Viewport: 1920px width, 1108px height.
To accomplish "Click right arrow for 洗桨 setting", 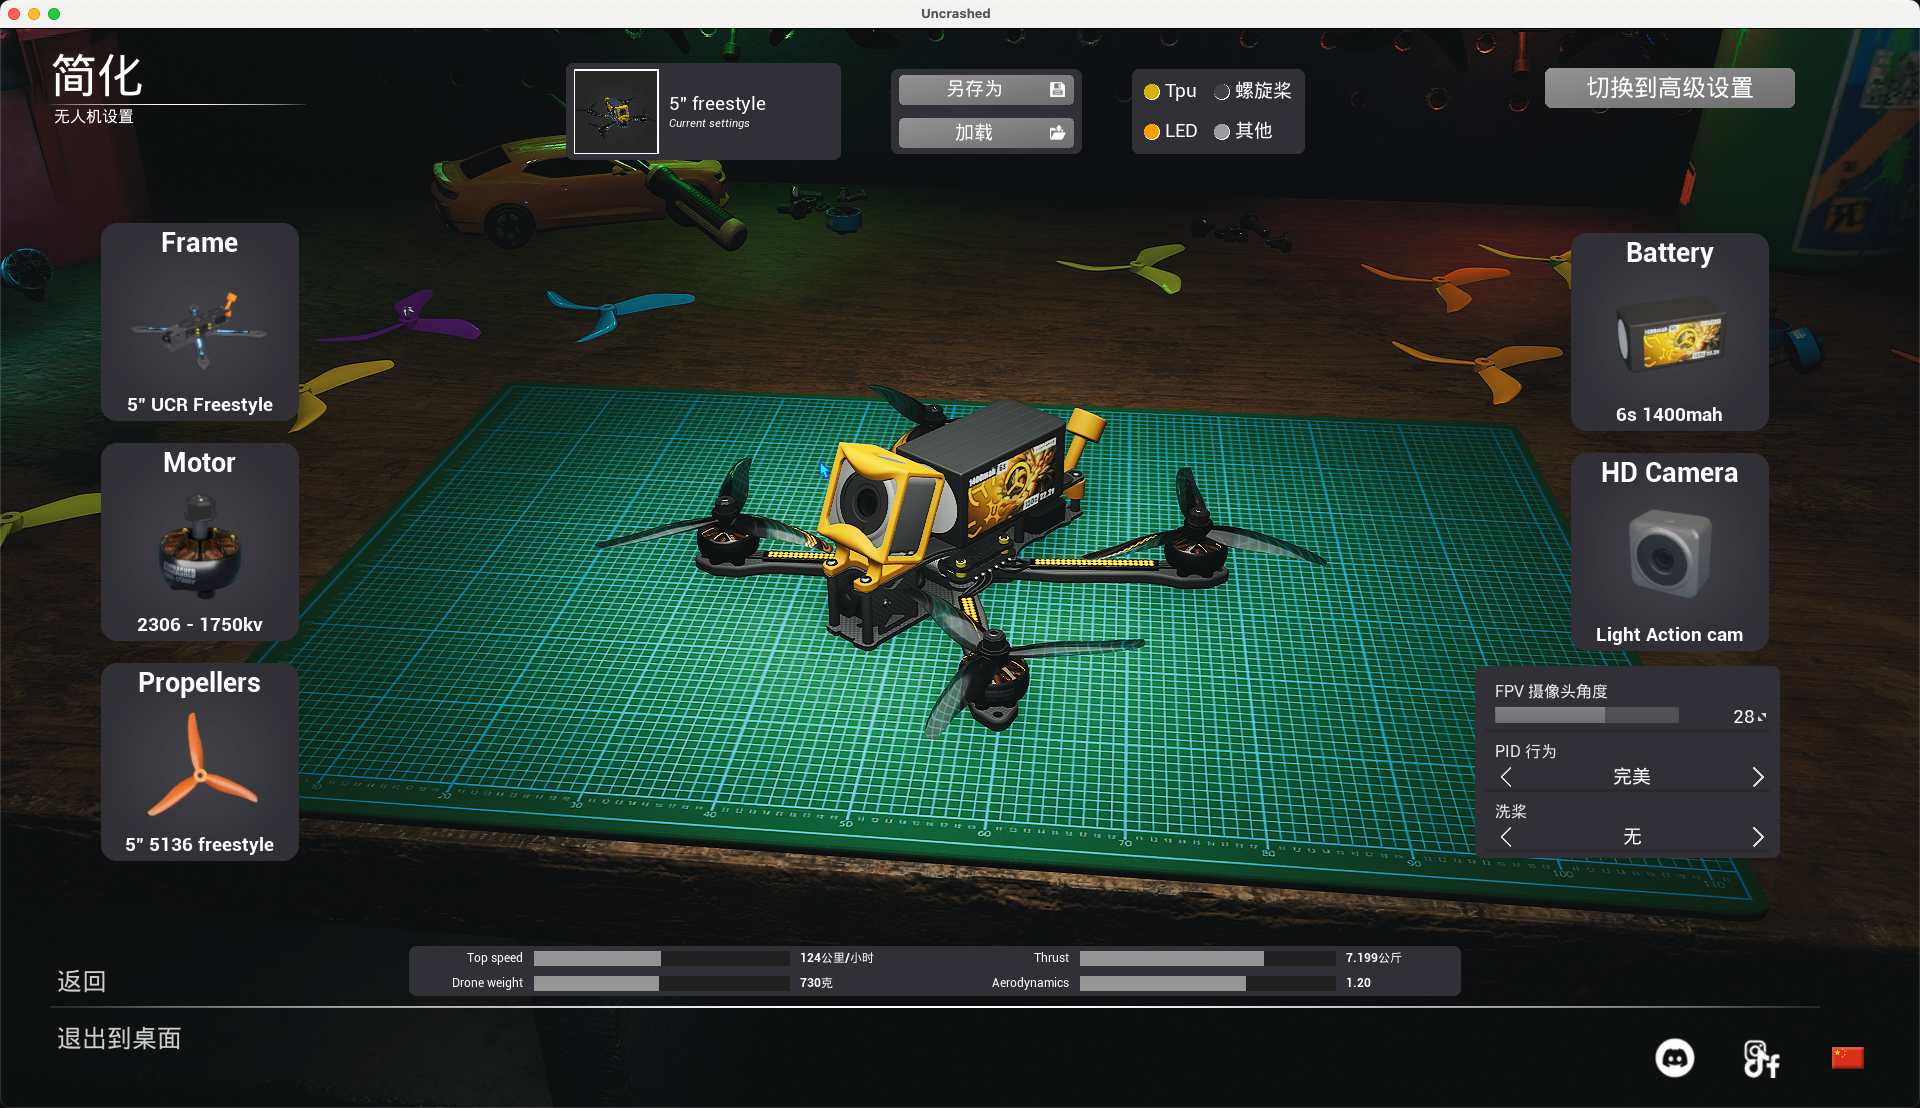I will point(1758,837).
